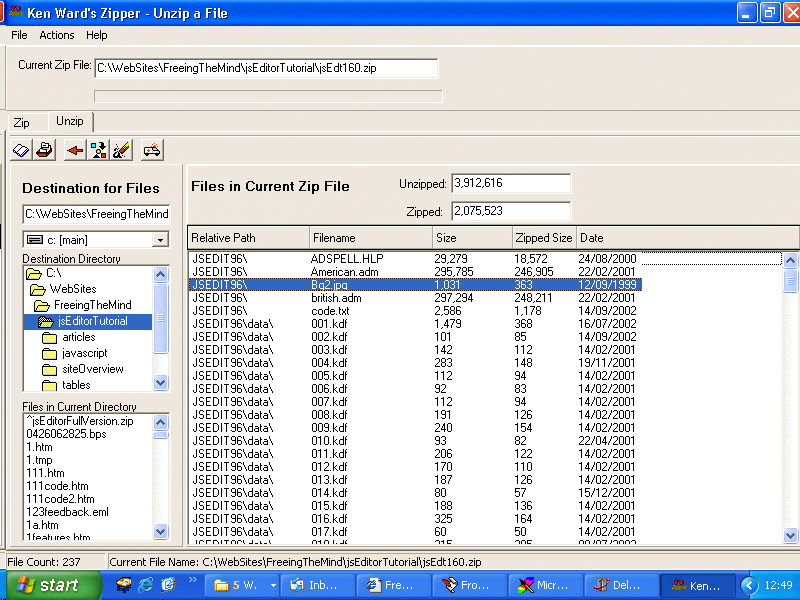This screenshot has width=800, height=600.
Task: Click the red back arrow toolbar icon
Action: 74,148
